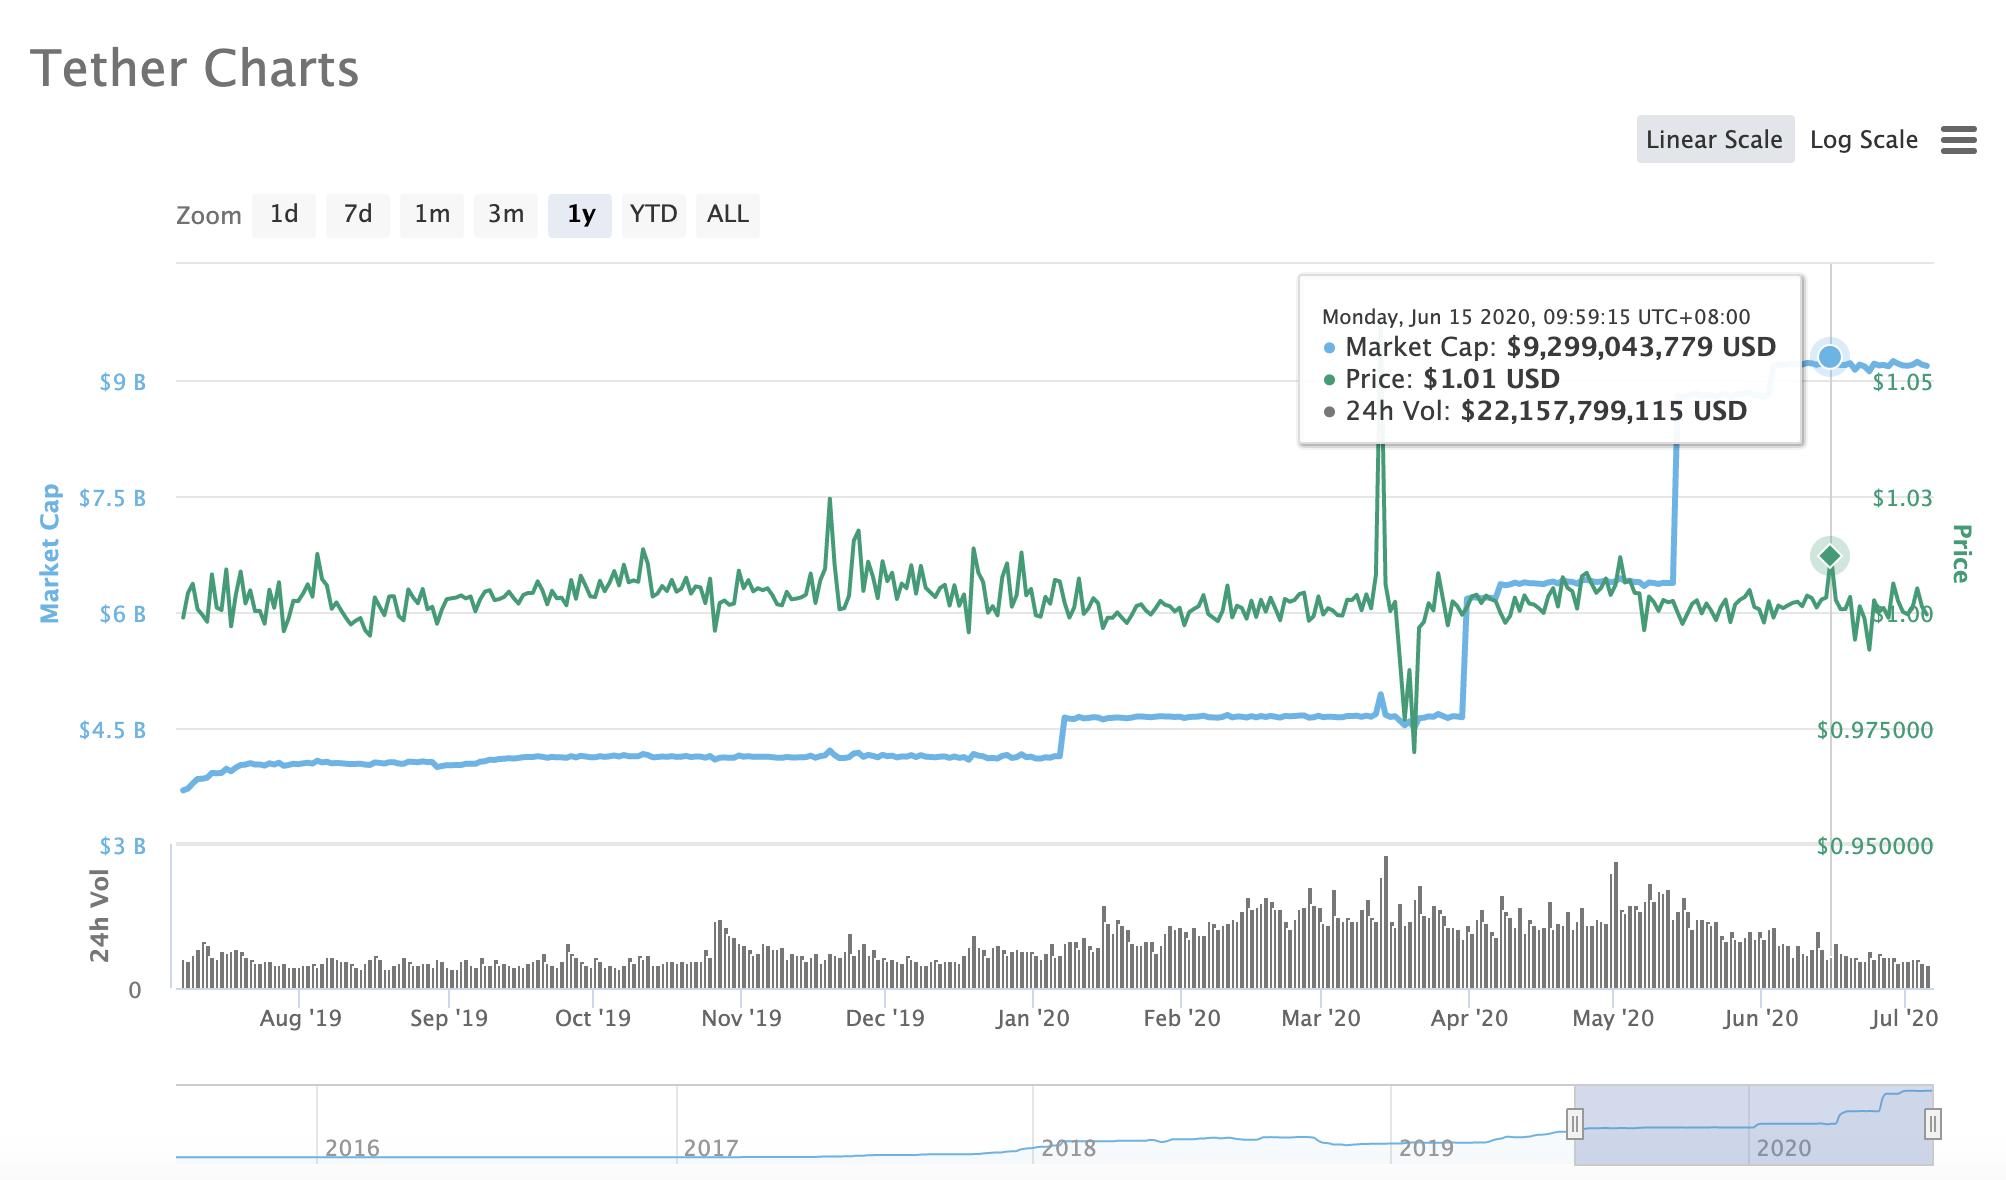Click the Feb '20 x-axis label
2006x1180 pixels.
click(1182, 1019)
